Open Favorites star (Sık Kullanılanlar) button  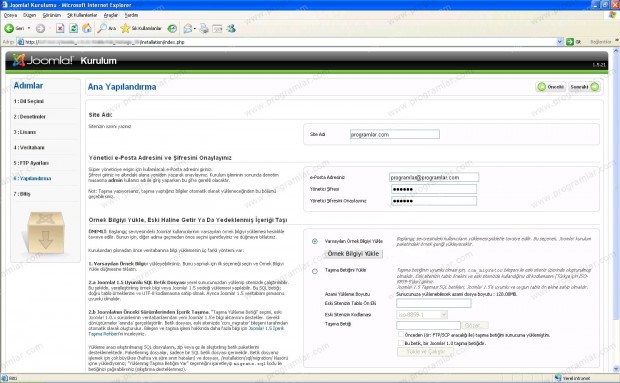[x=141, y=28]
